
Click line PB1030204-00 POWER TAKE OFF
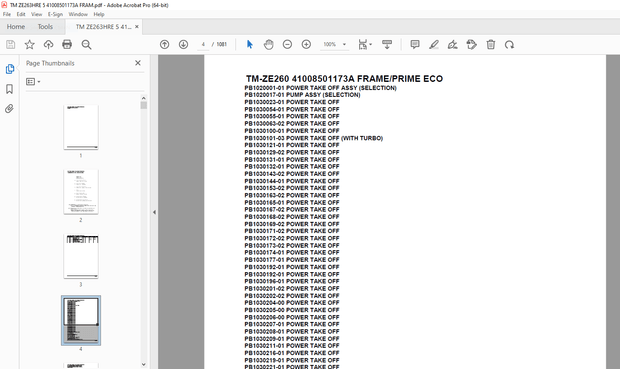pyautogui.click(x=292, y=303)
